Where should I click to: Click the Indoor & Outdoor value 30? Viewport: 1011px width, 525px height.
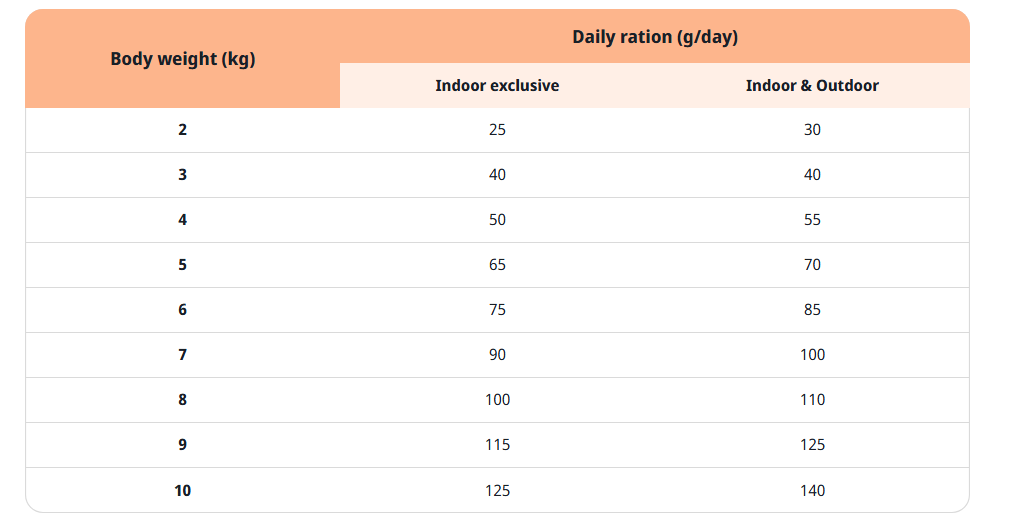[x=812, y=130]
